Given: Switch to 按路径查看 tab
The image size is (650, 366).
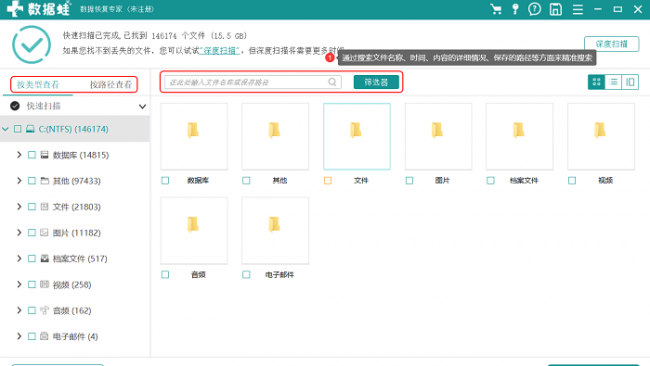Looking at the screenshot, I should (111, 85).
